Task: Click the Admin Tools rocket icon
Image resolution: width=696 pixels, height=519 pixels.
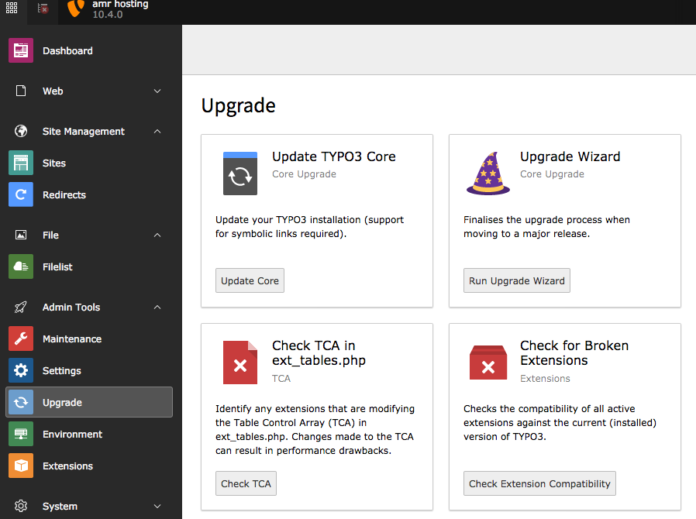Action: pyautogui.click(x=21, y=307)
